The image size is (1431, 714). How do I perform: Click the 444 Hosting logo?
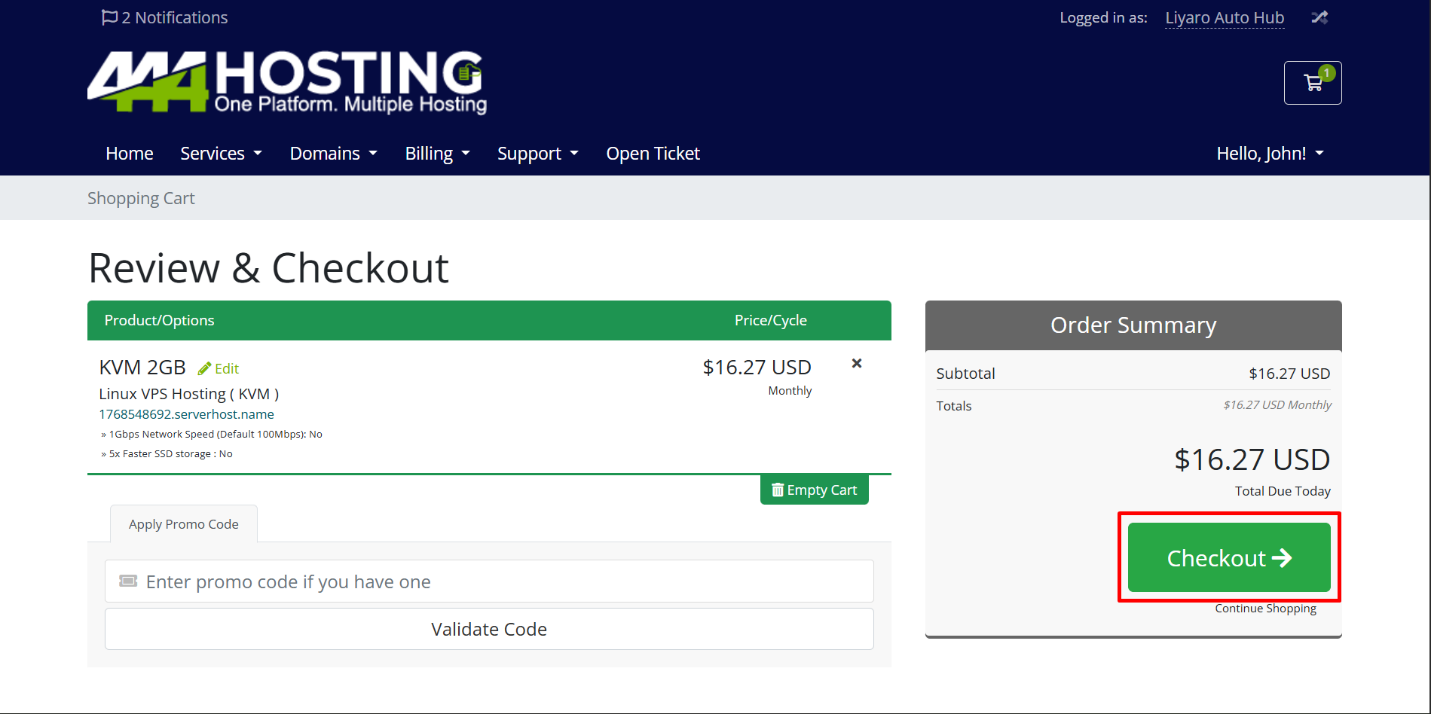click(x=287, y=82)
